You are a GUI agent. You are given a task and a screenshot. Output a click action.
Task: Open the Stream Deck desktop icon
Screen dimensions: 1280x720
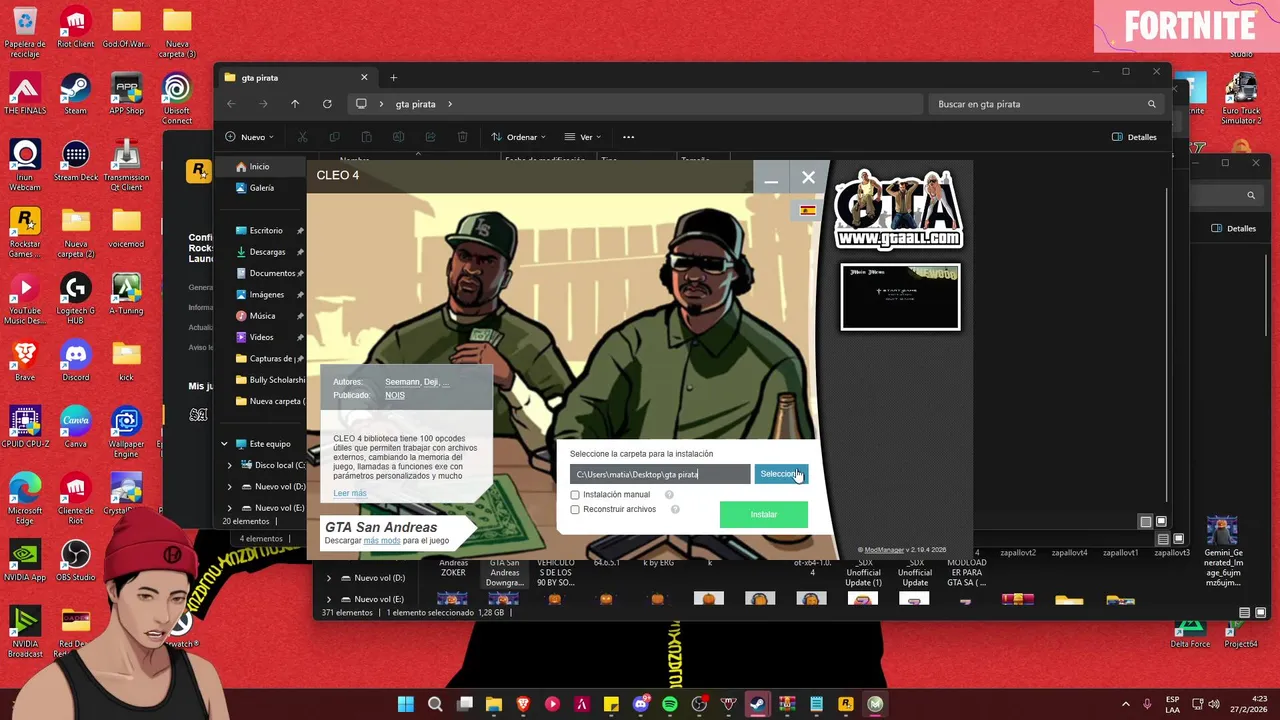[75, 161]
